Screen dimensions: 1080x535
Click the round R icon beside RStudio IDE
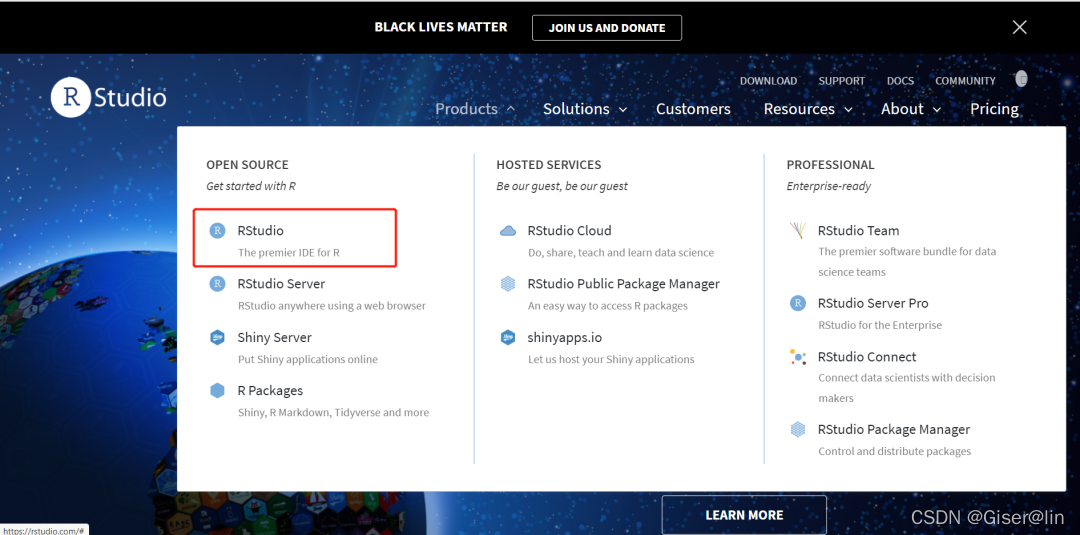click(218, 231)
